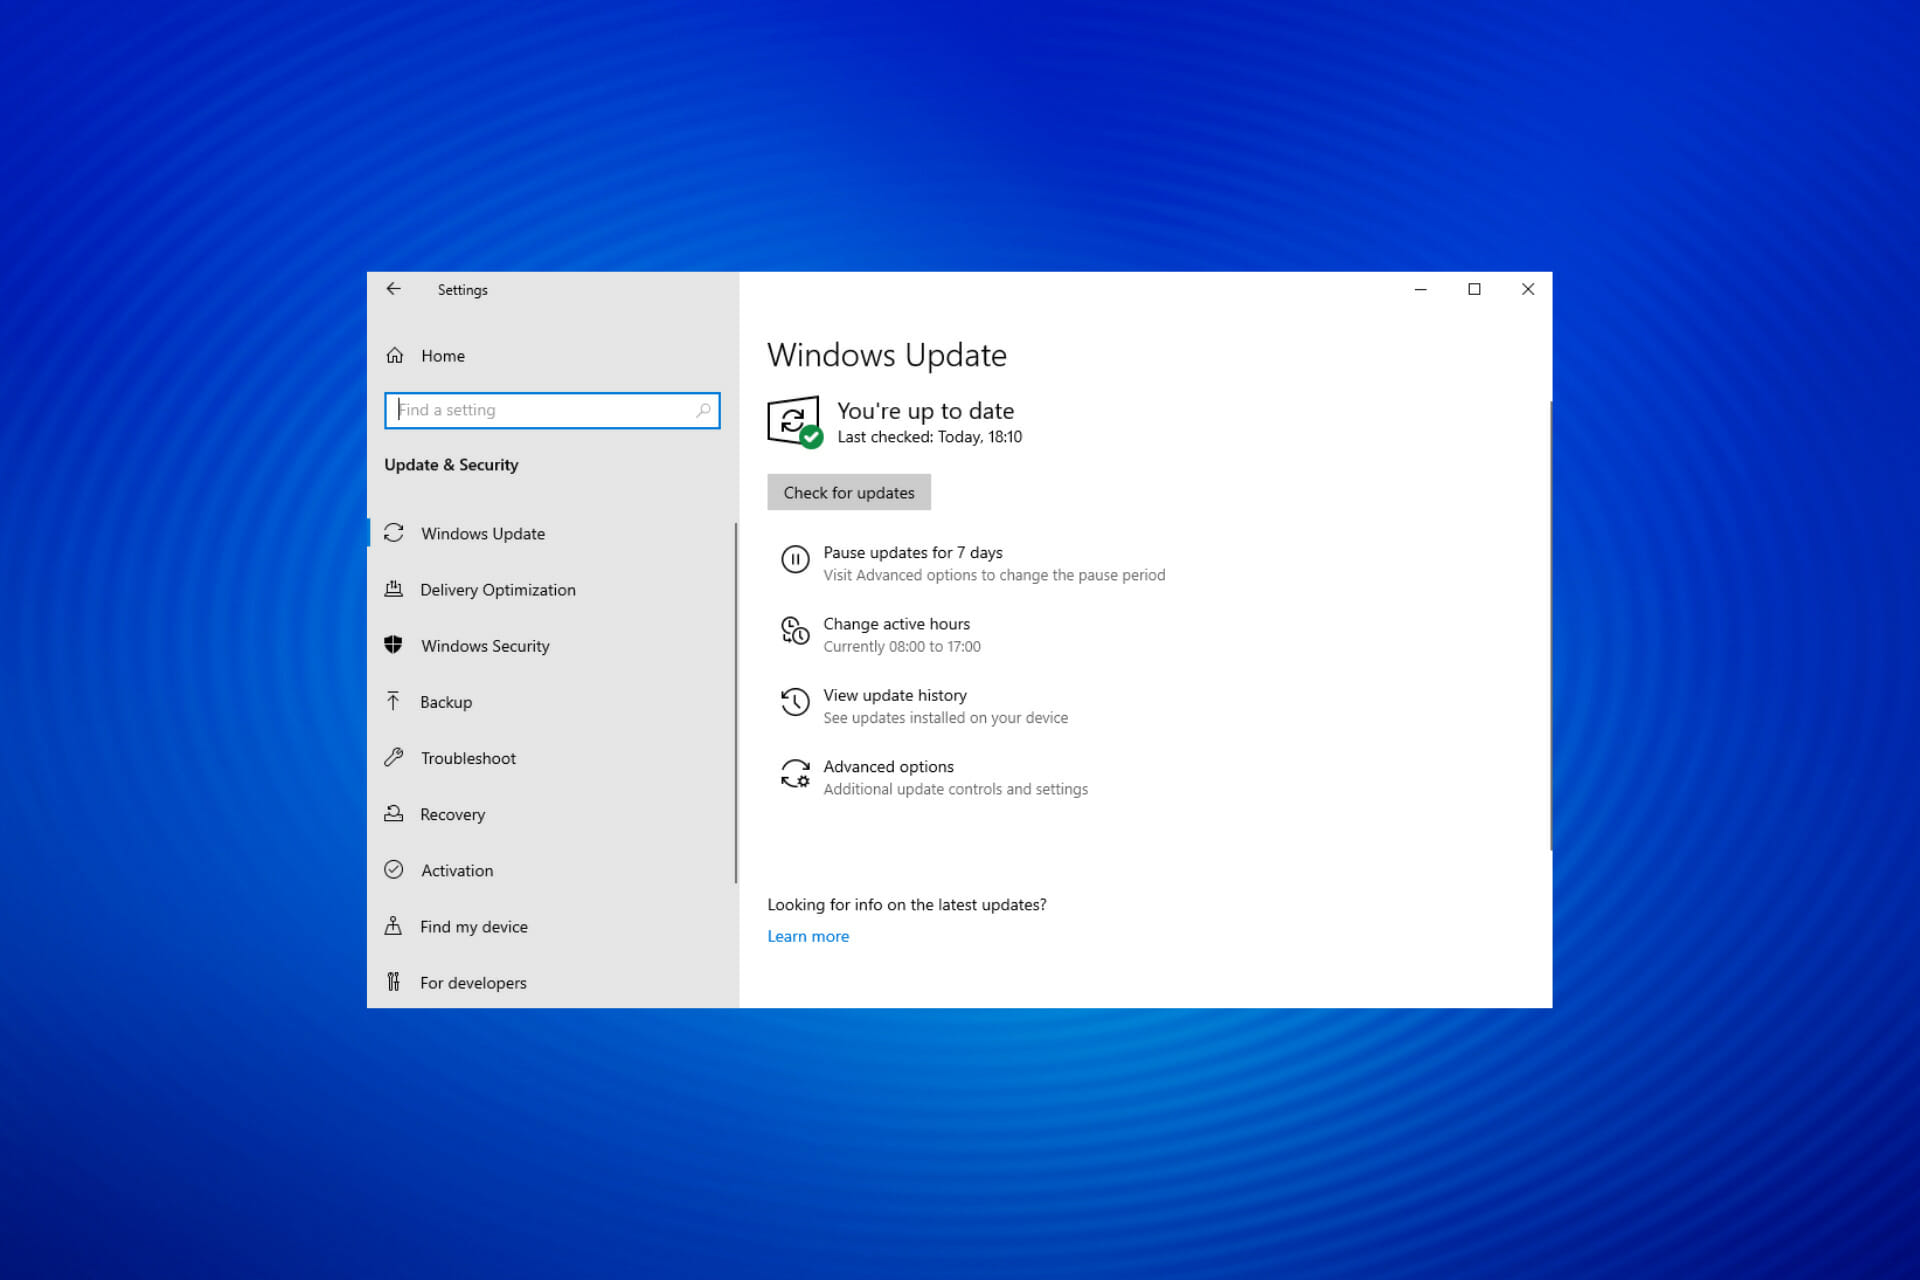This screenshot has height=1280, width=1920.
Task: Click the Find a setting search field
Action: tap(552, 410)
